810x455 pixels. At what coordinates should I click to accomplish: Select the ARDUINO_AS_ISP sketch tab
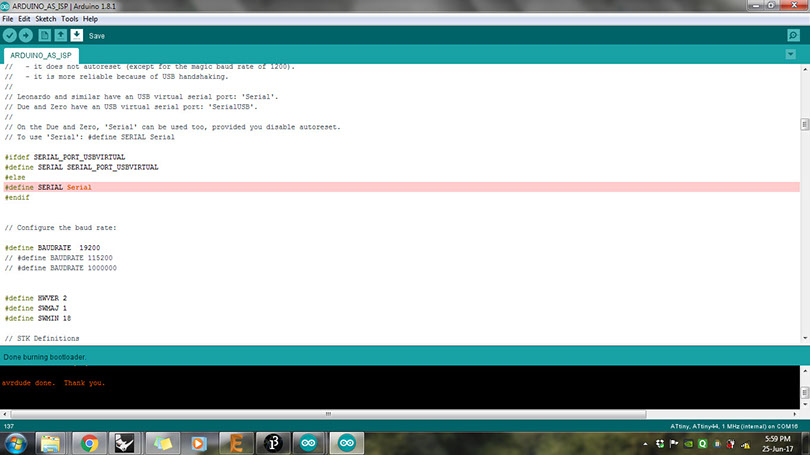click(x=41, y=55)
